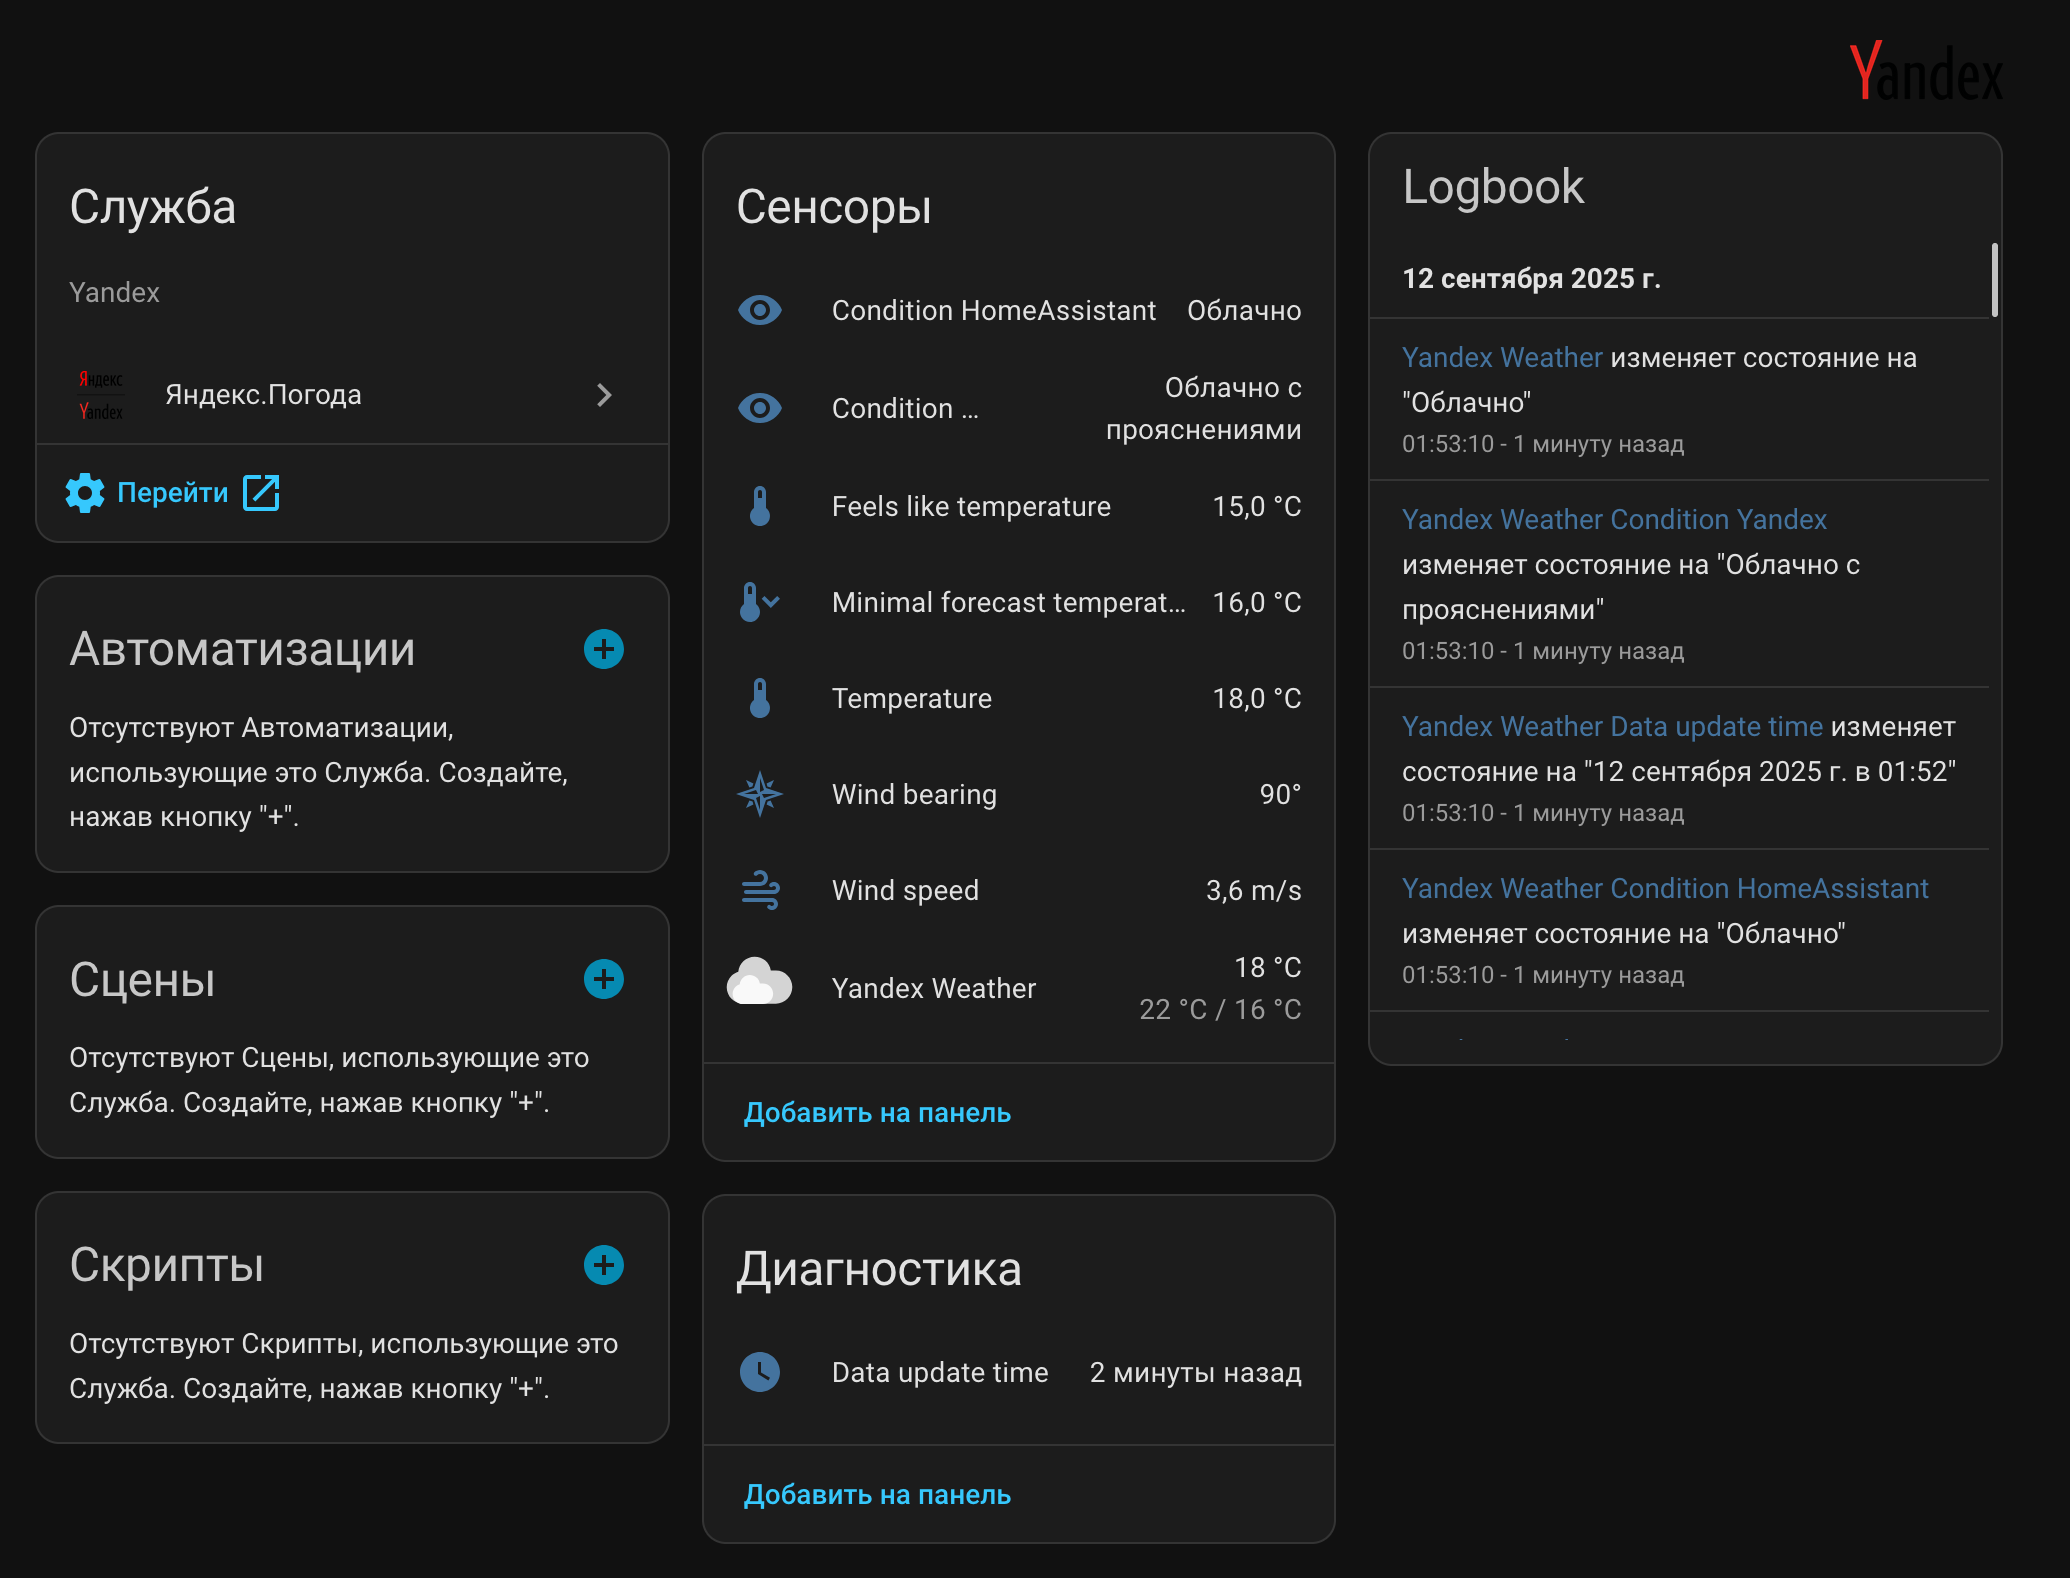Open the Перейти link
The width and height of the screenshot is (2070, 1578).
tap(172, 493)
